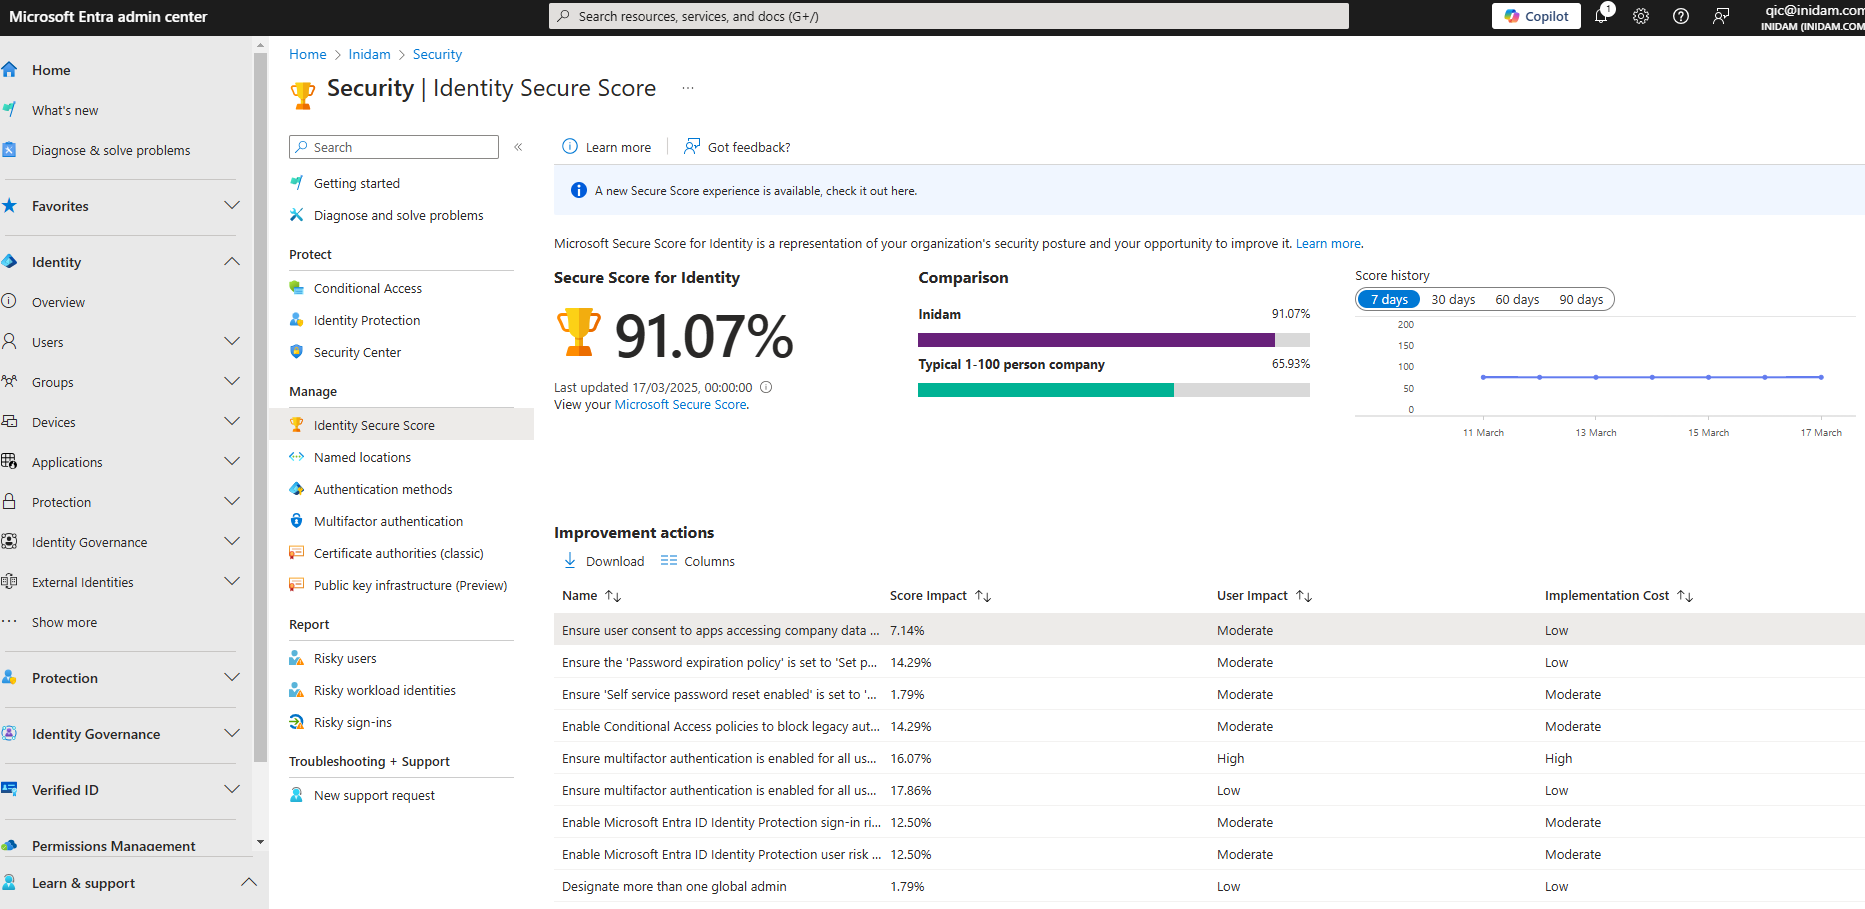Open the Risky users report
Screen dimensions: 1865x909
click(345, 658)
